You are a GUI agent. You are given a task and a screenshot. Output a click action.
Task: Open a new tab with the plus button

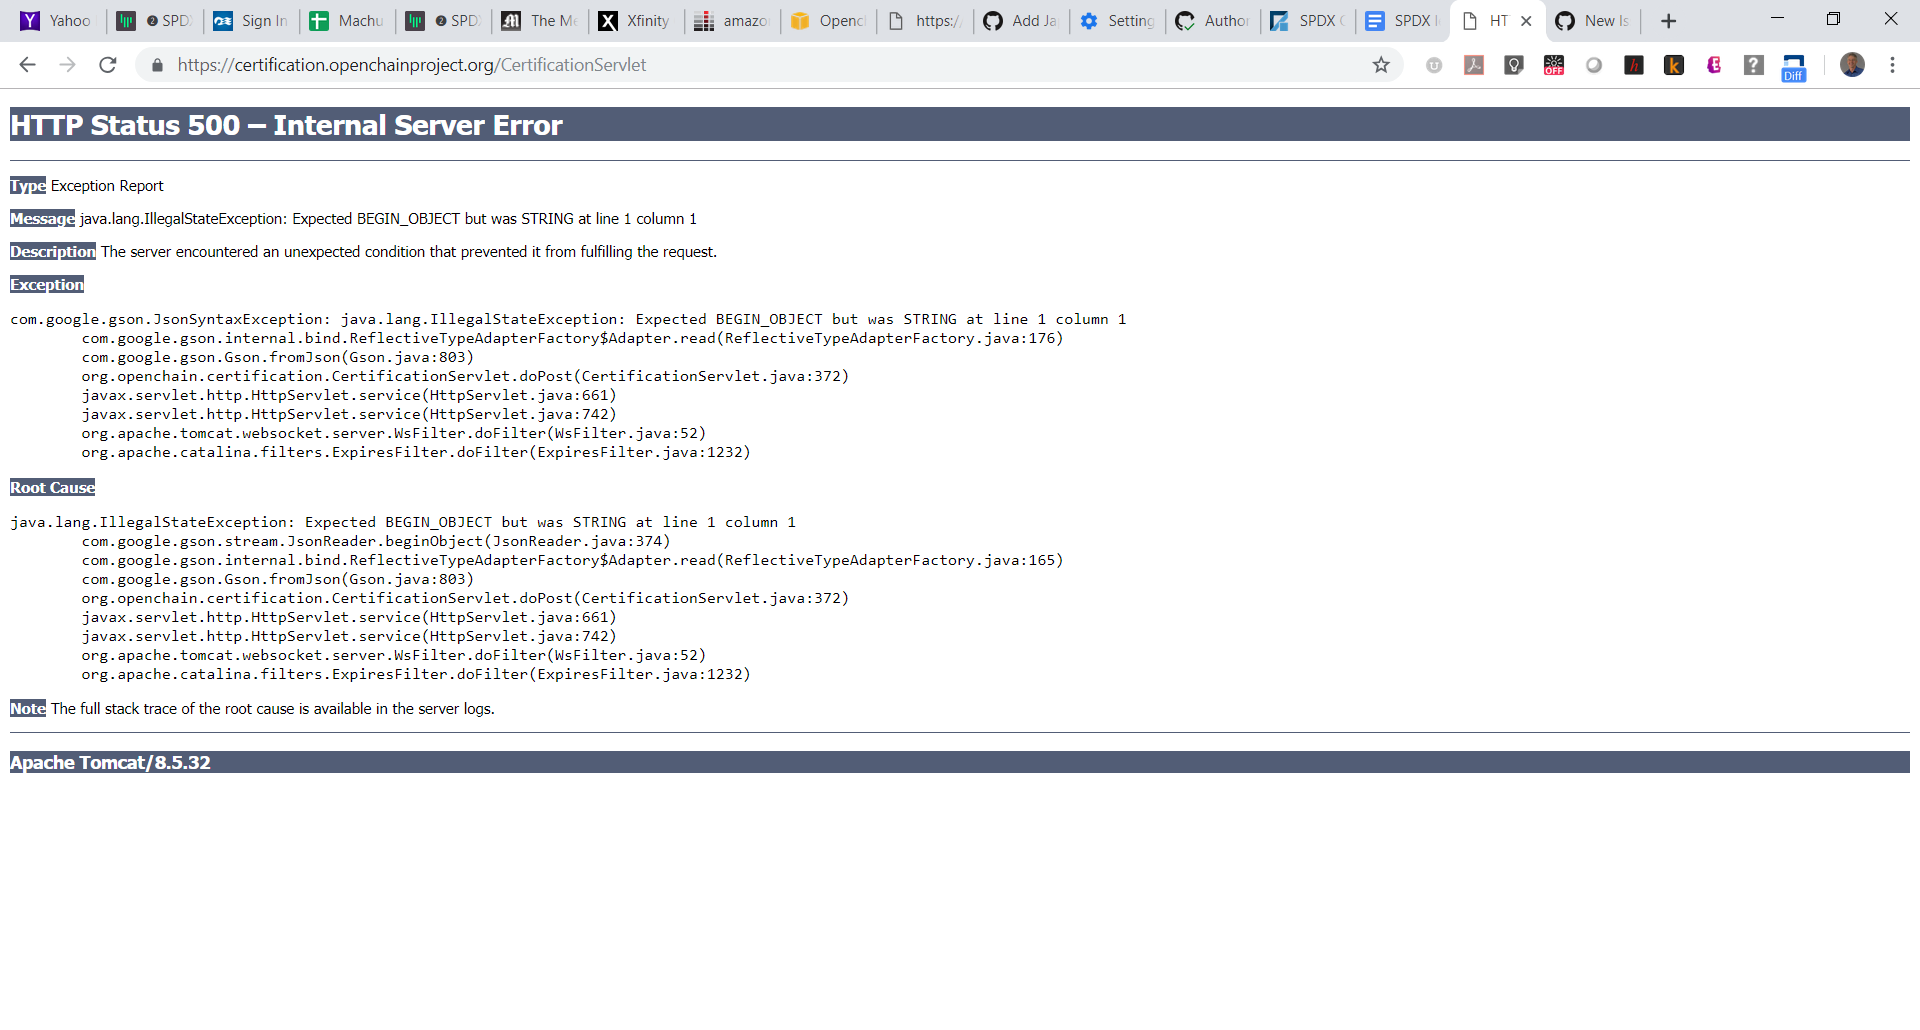point(1669,20)
